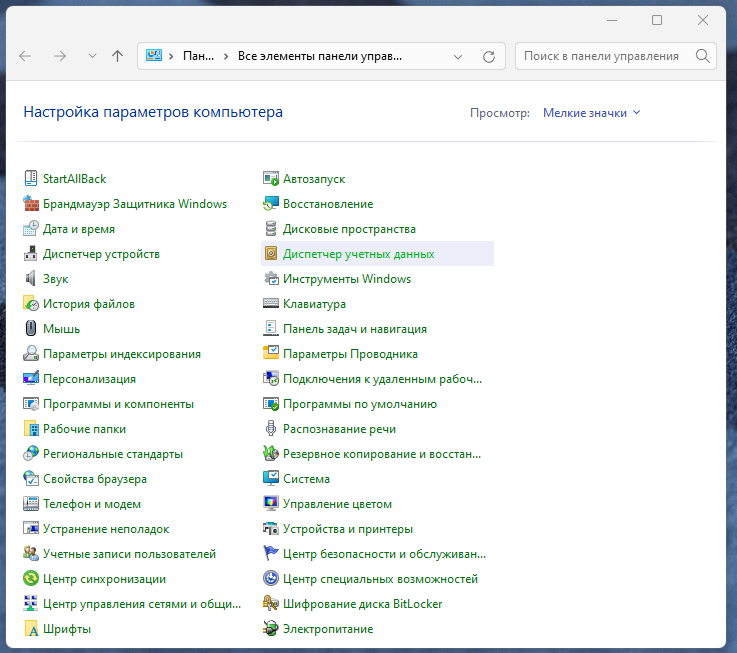This screenshot has height=653, width=737.
Task: Click the Windows Defender Firewall brick icon
Action: 31,204
